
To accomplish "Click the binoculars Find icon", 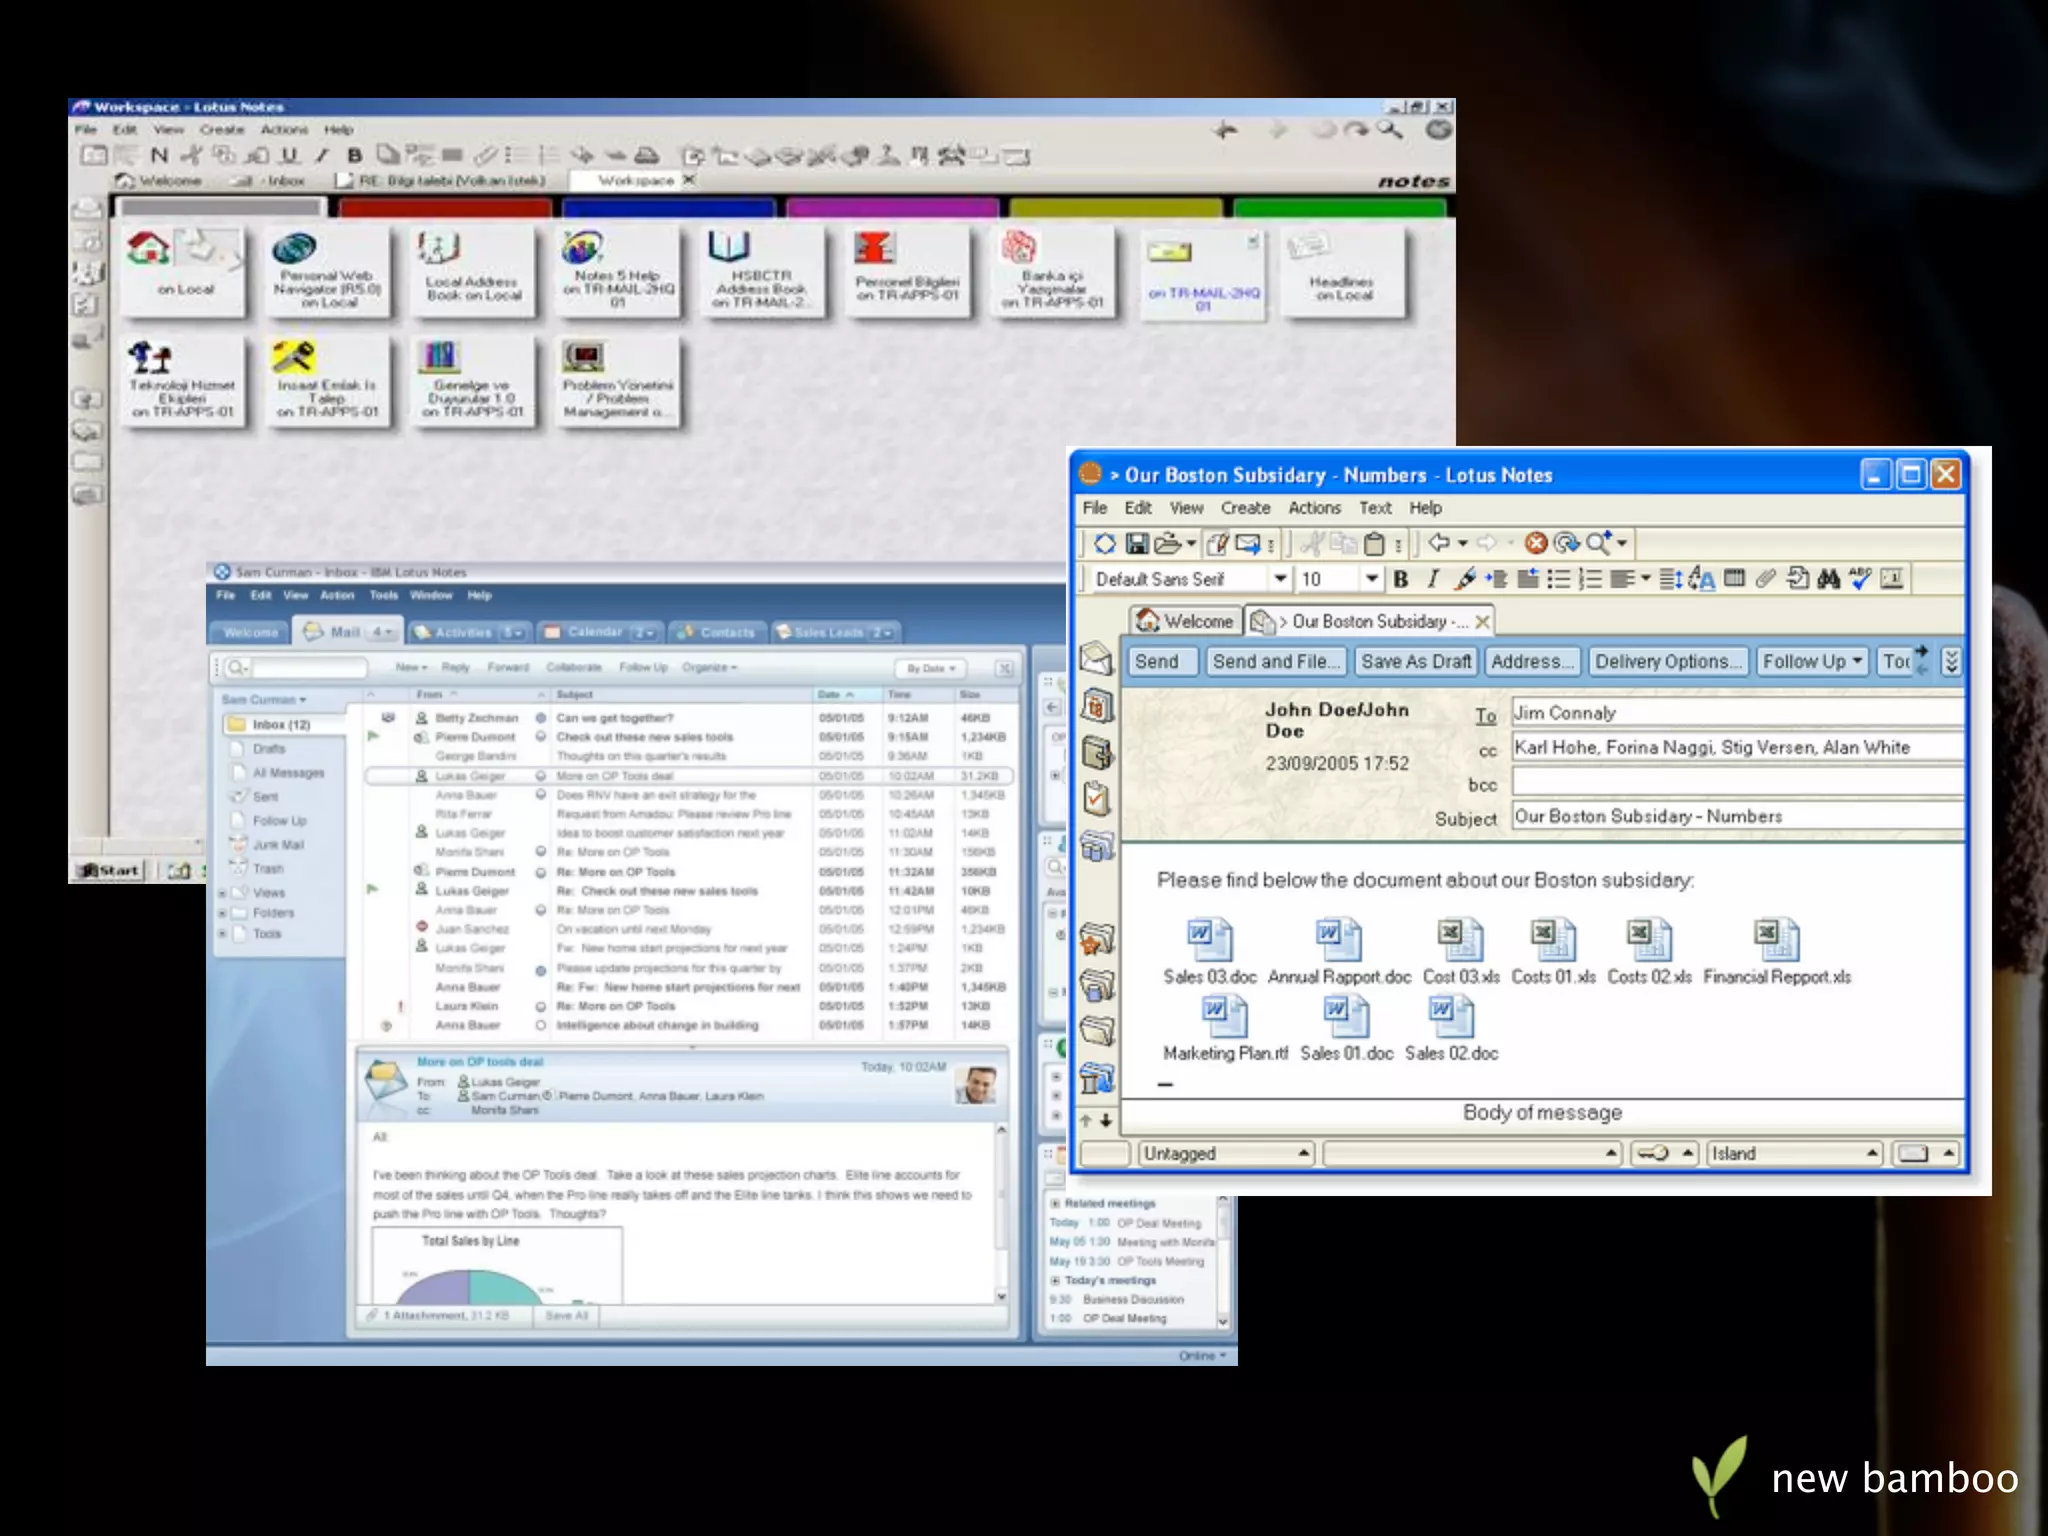I will click(1829, 578).
